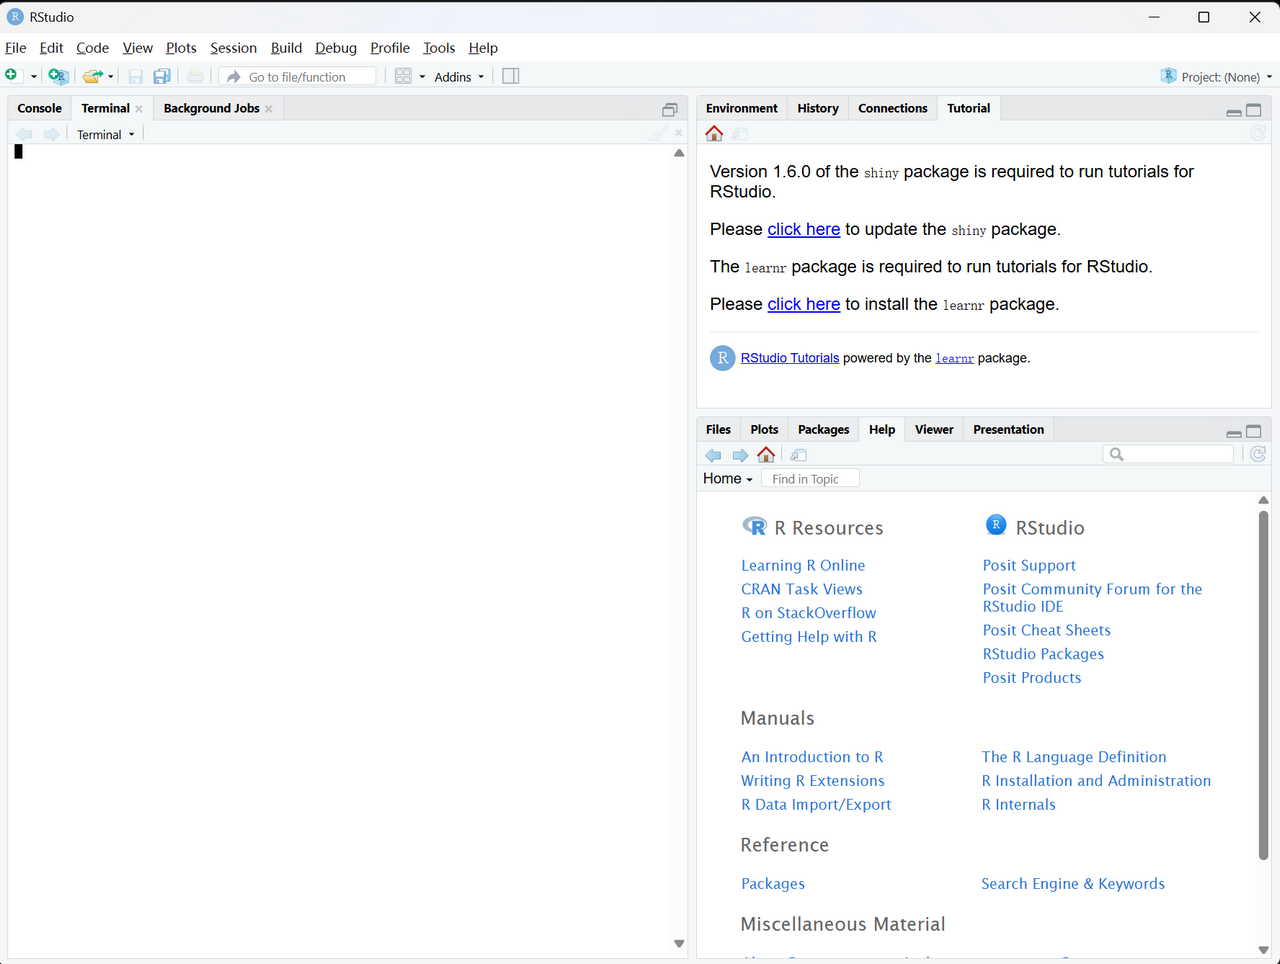This screenshot has width=1280, height=964.
Task: Click the Open File folder icon
Action: [x=92, y=76]
